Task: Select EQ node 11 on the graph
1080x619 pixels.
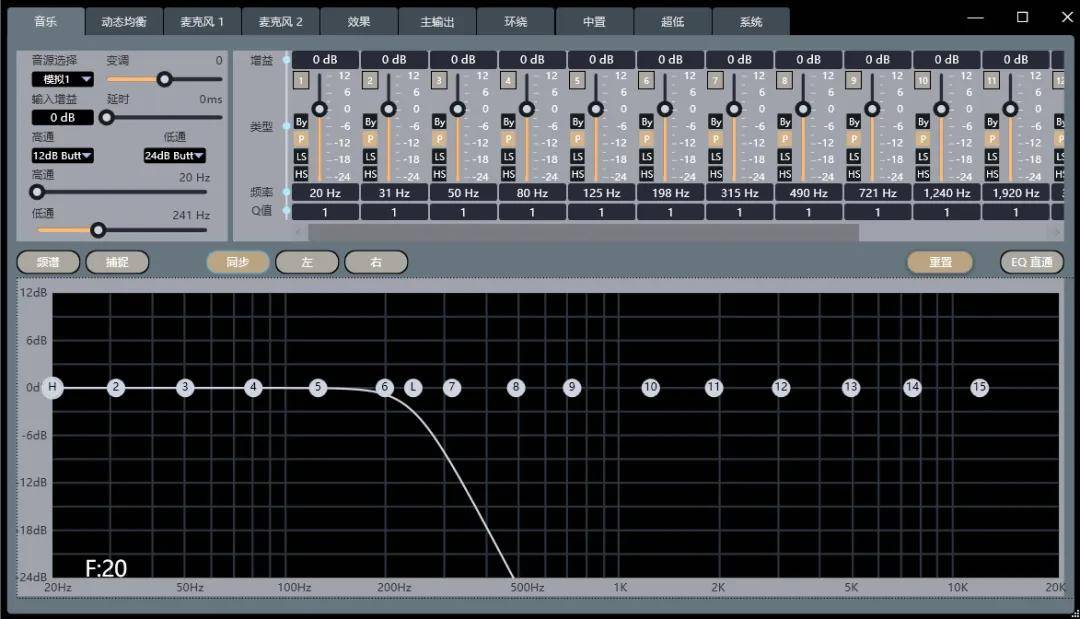Action: [714, 387]
